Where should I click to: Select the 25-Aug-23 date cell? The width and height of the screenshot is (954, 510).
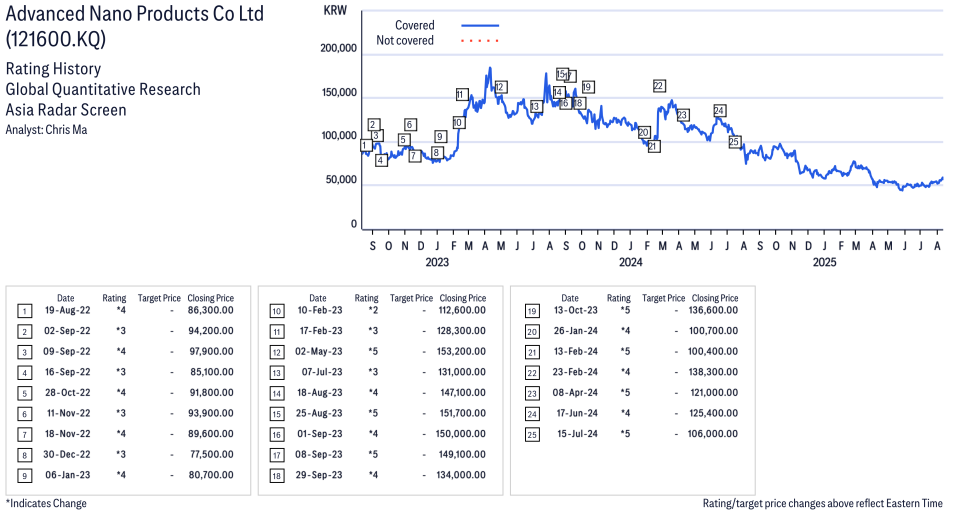click(319, 413)
